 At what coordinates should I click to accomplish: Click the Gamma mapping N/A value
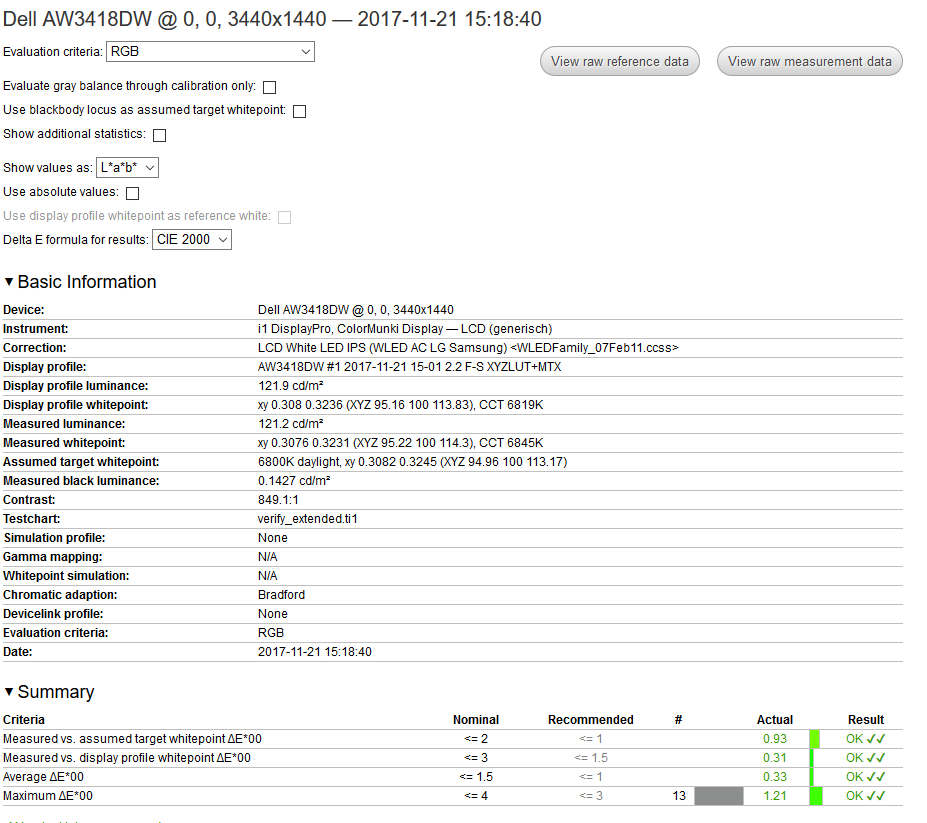(x=267, y=557)
